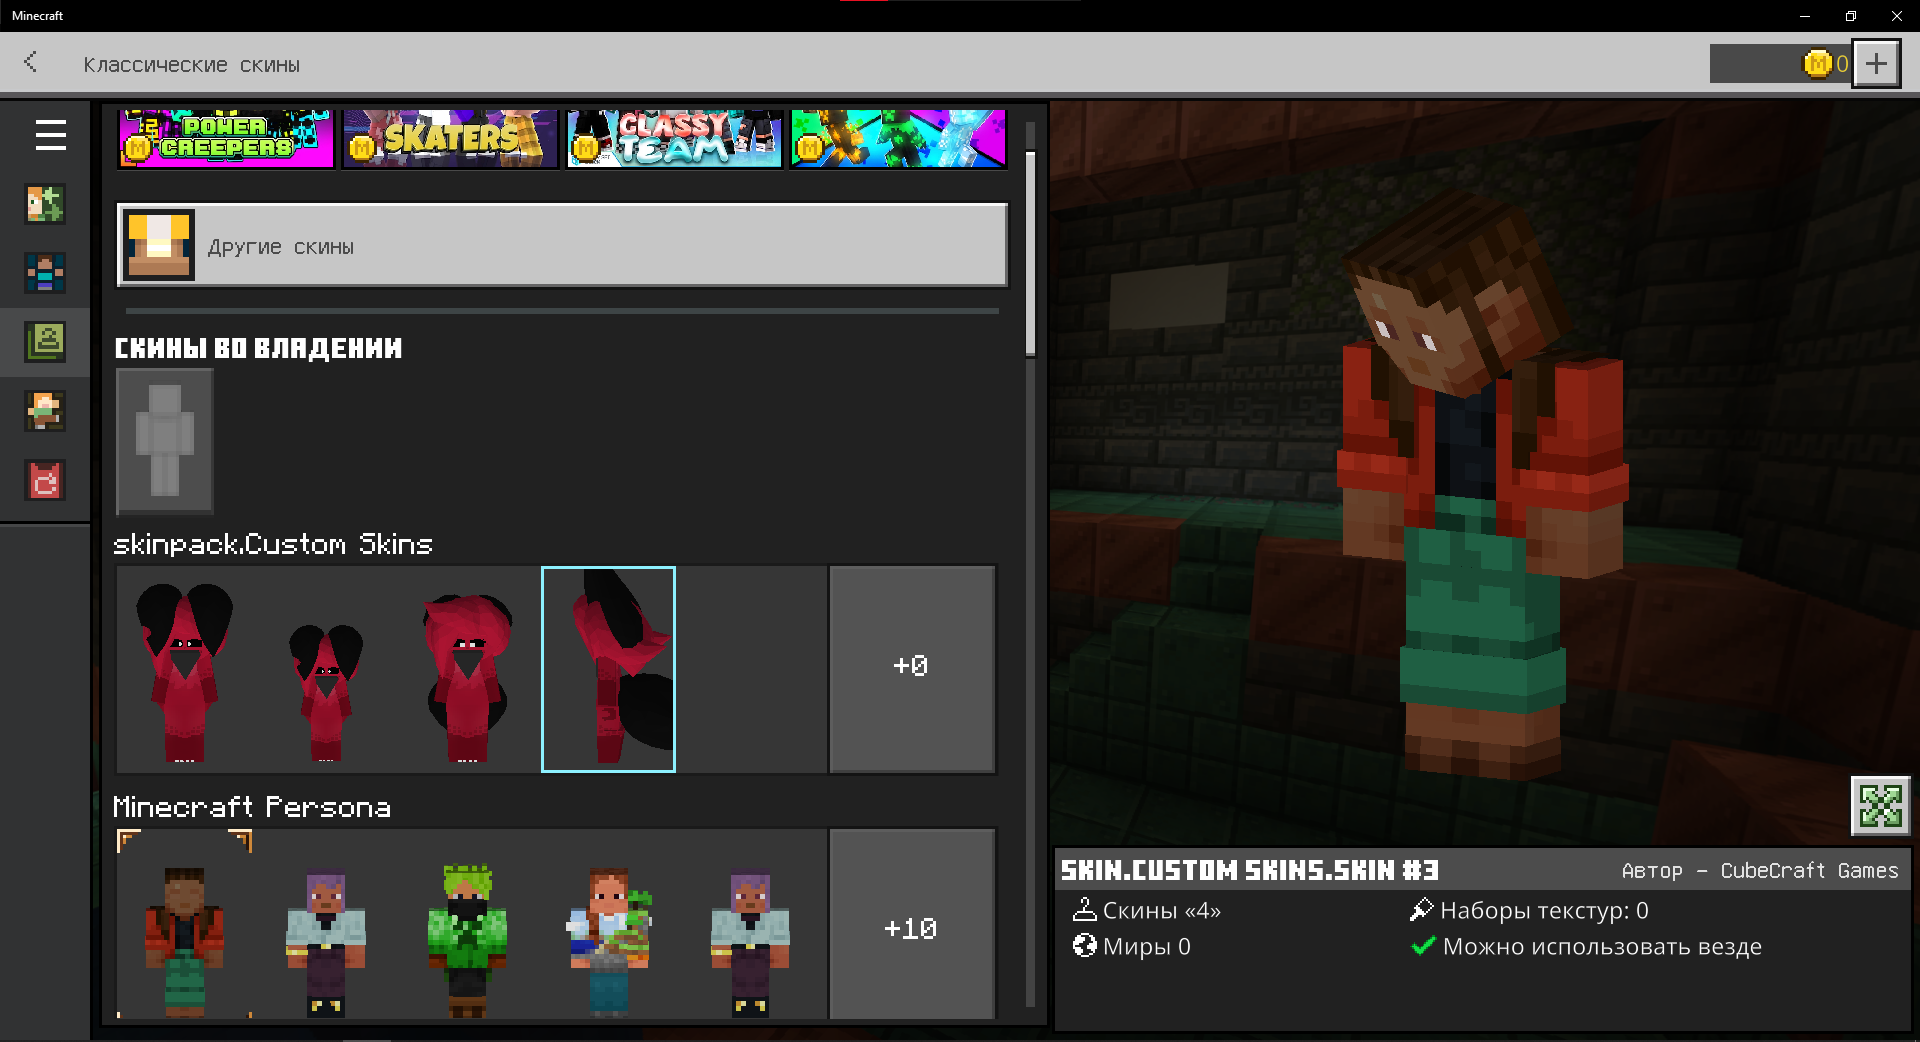Screen dimensions: 1920x1042
Task: Click the green grid icon on the preview
Action: (x=1880, y=805)
